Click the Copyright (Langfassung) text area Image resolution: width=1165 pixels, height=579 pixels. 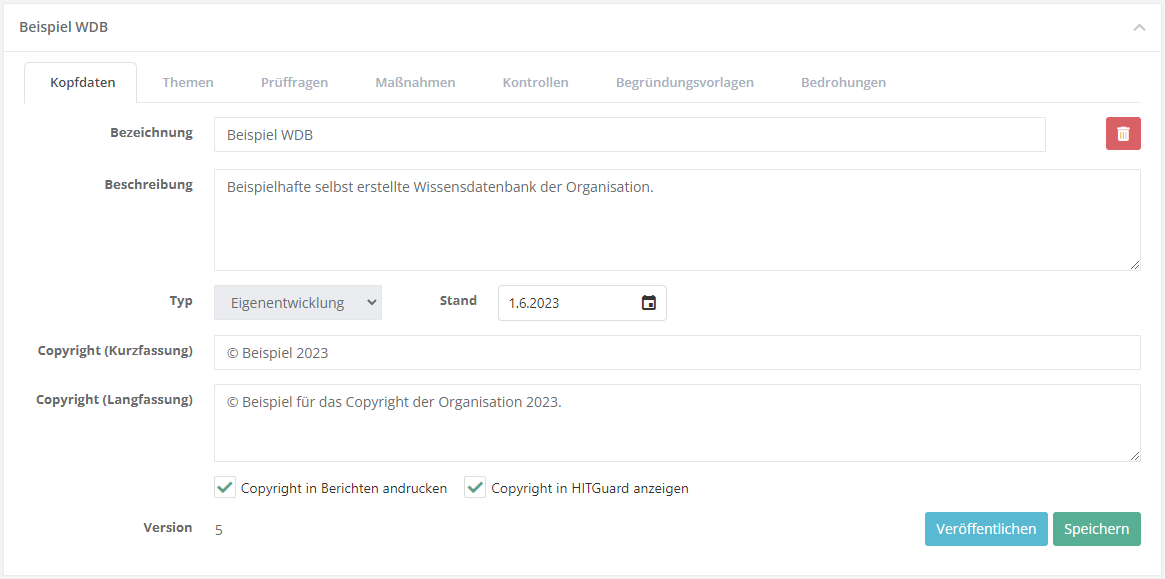[x=676, y=423]
